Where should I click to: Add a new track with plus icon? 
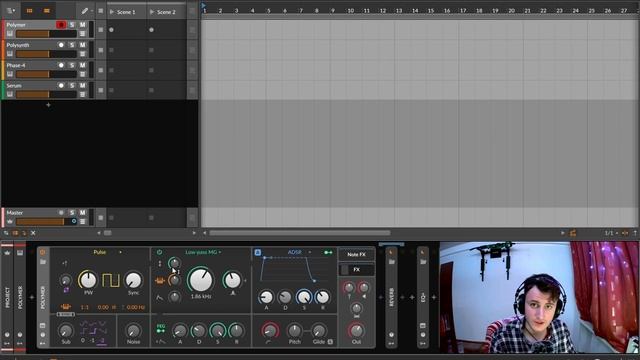(x=48, y=105)
